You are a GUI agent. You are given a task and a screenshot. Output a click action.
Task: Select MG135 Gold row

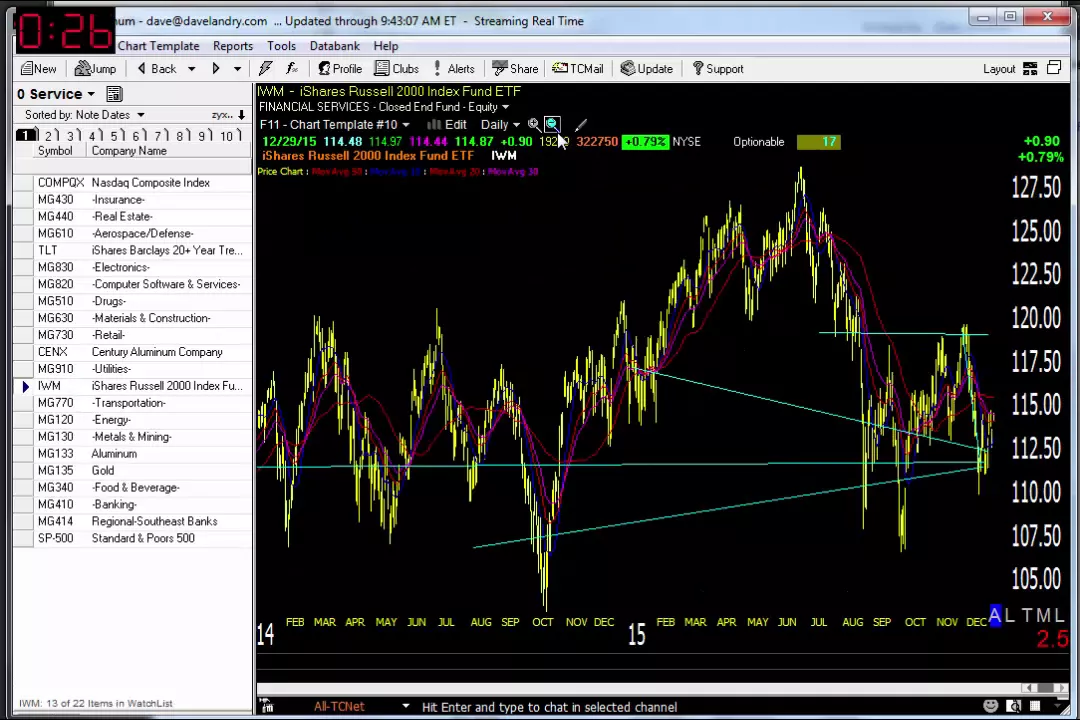[x=132, y=471]
